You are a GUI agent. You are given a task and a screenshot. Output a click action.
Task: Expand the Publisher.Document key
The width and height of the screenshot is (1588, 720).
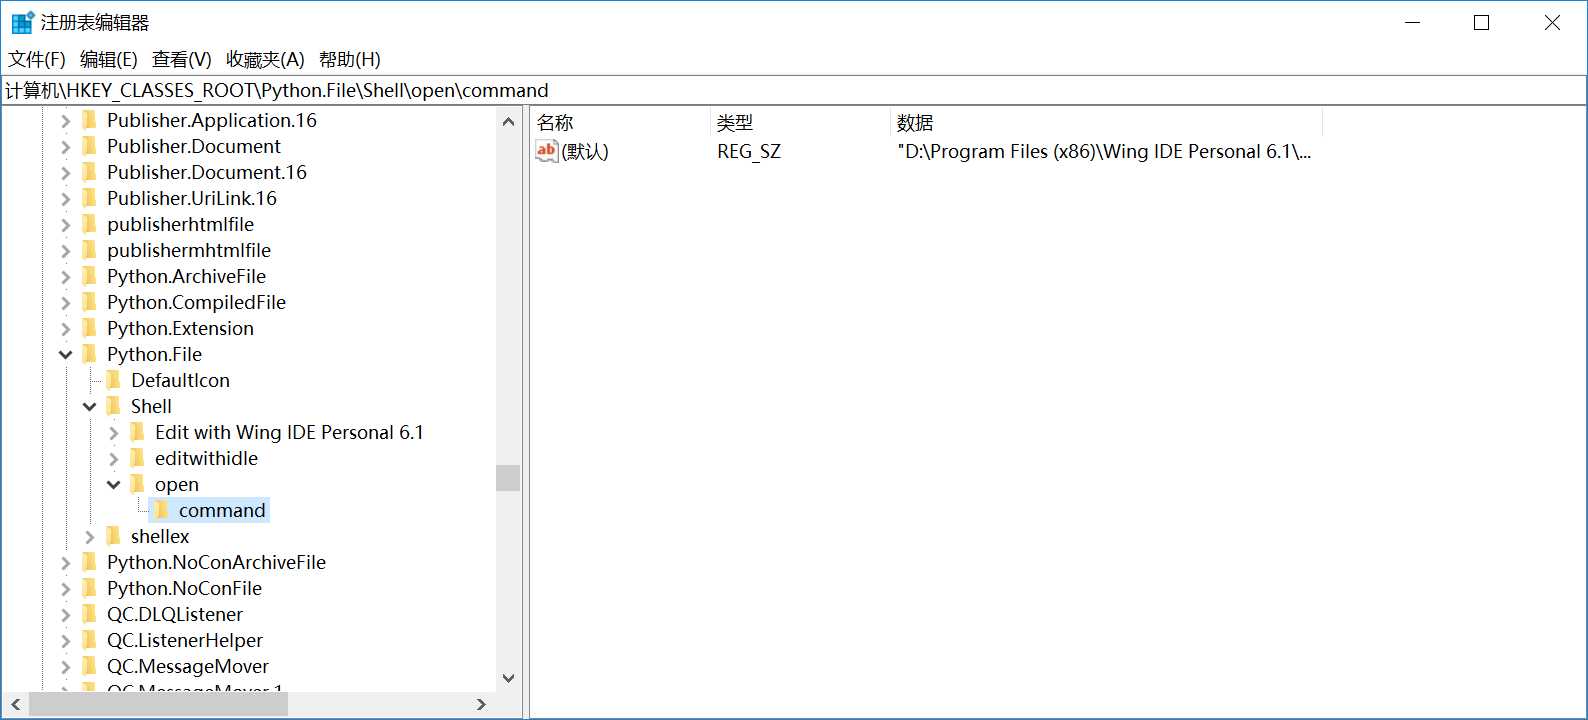[x=65, y=147]
